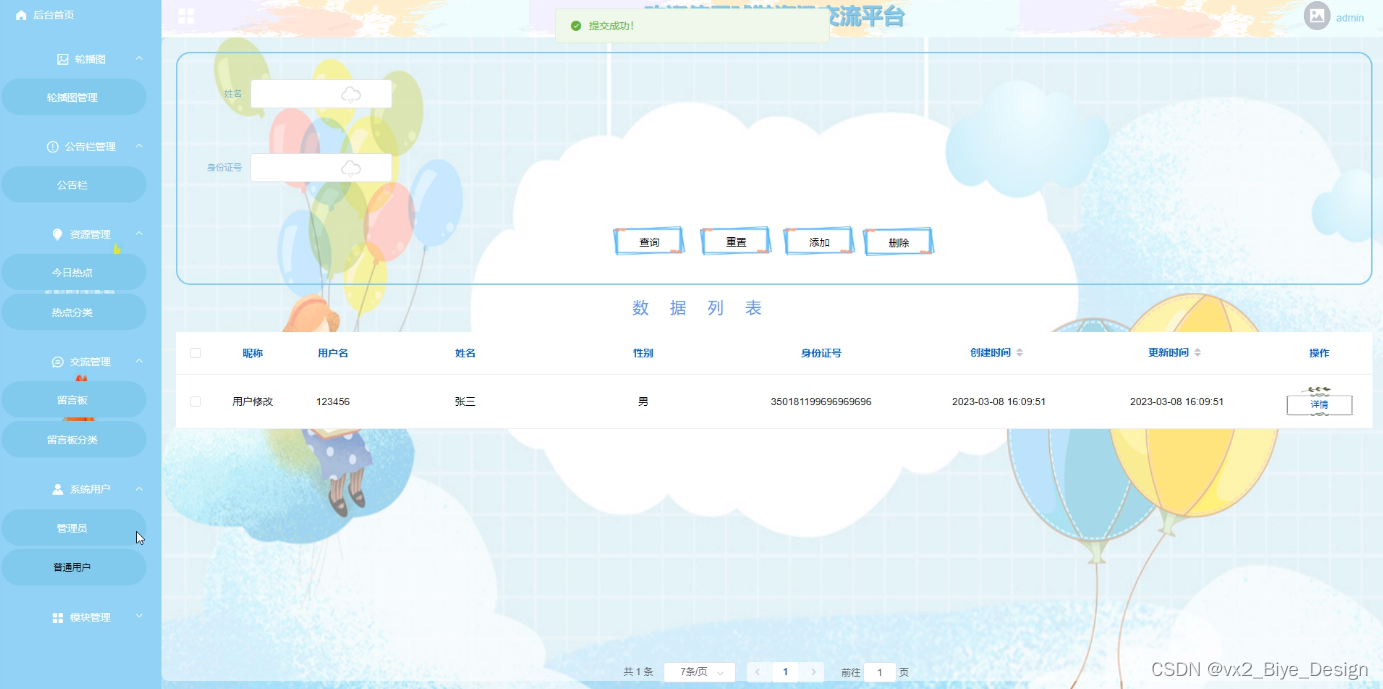Click the lightbulb icon next to 资源管理
The height and width of the screenshot is (689, 1383).
(x=57, y=234)
